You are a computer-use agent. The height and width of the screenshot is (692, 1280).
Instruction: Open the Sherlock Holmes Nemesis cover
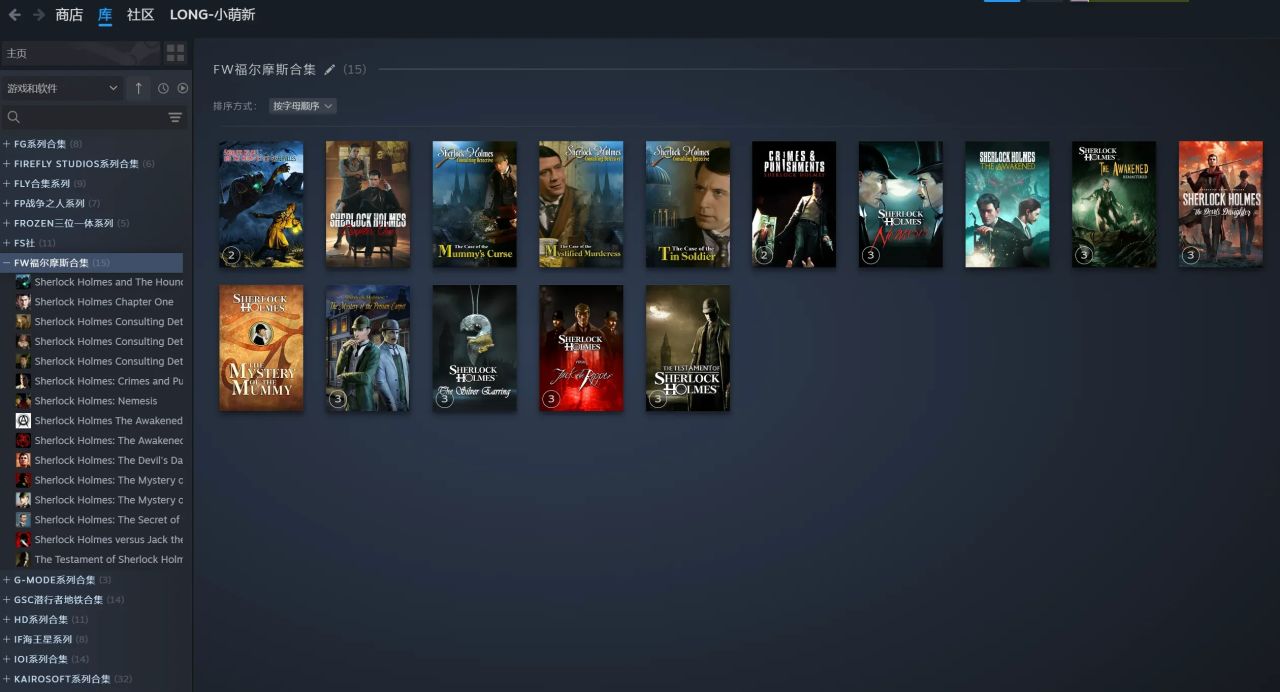901,204
